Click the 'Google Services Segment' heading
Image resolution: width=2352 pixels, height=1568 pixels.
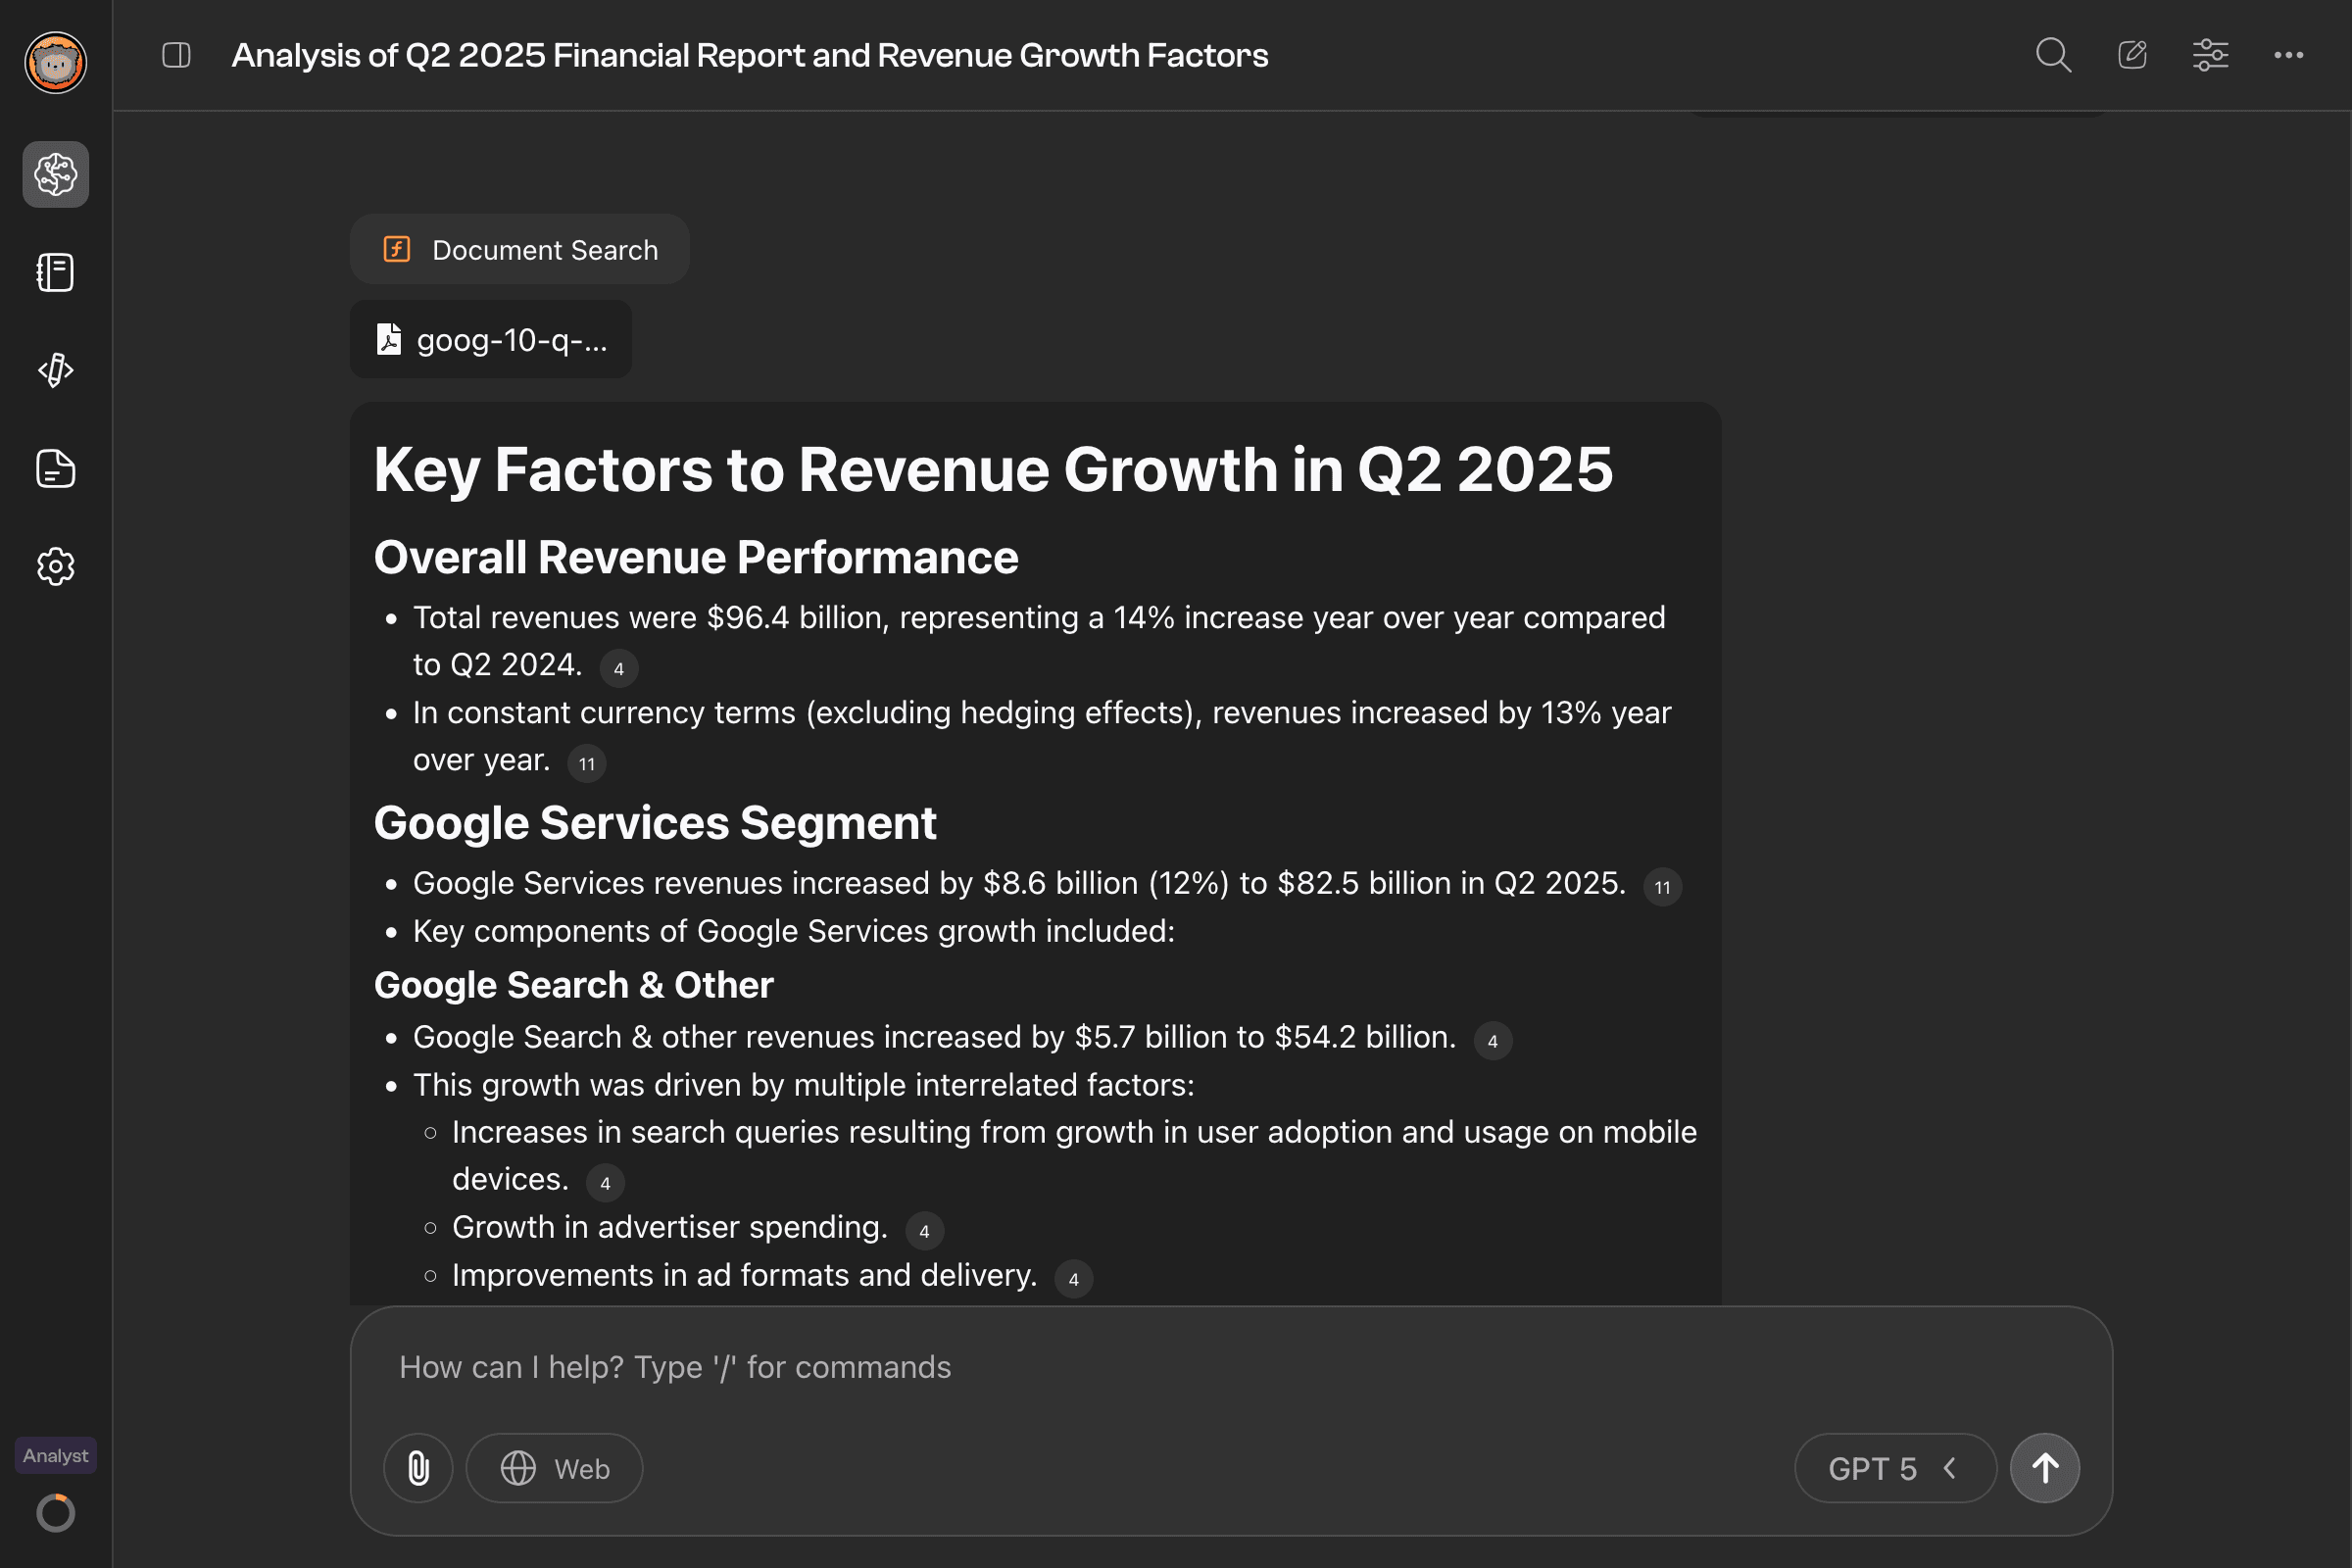(655, 823)
